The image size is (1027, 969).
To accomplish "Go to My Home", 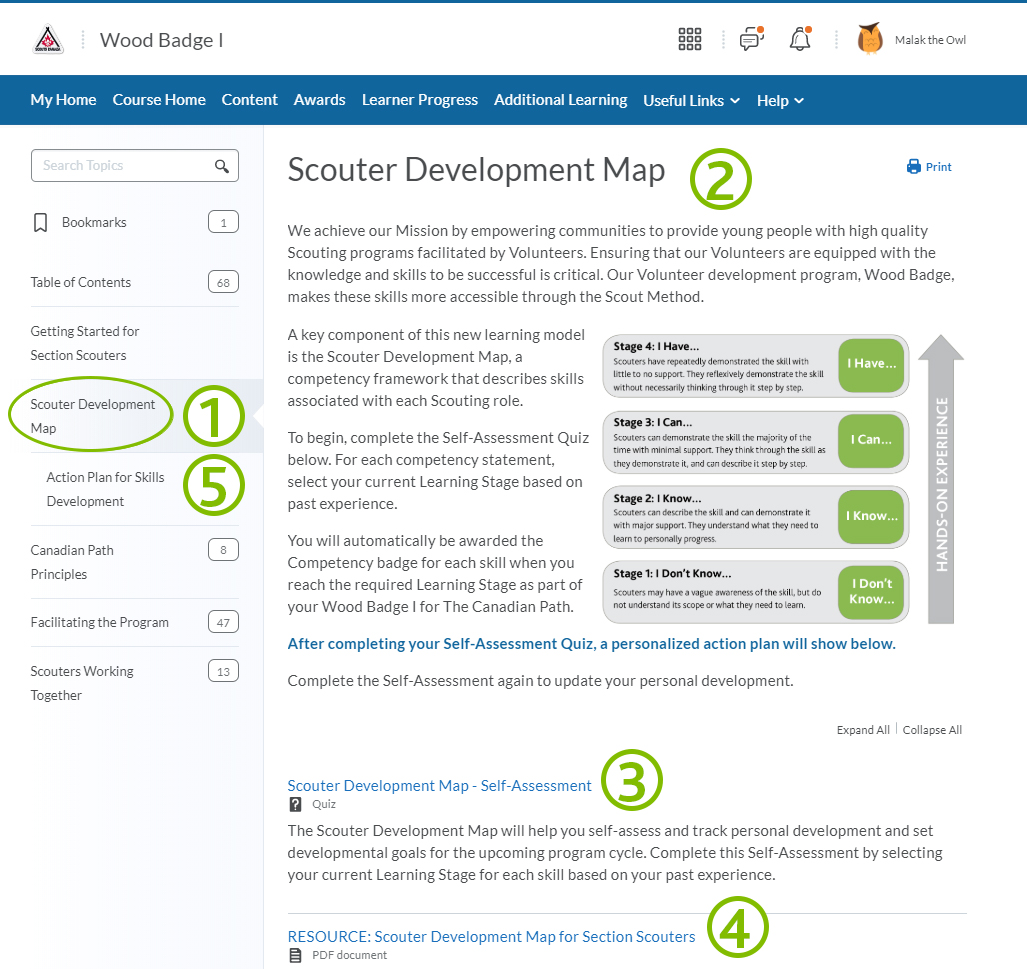I will pyautogui.click(x=63, y=100).
